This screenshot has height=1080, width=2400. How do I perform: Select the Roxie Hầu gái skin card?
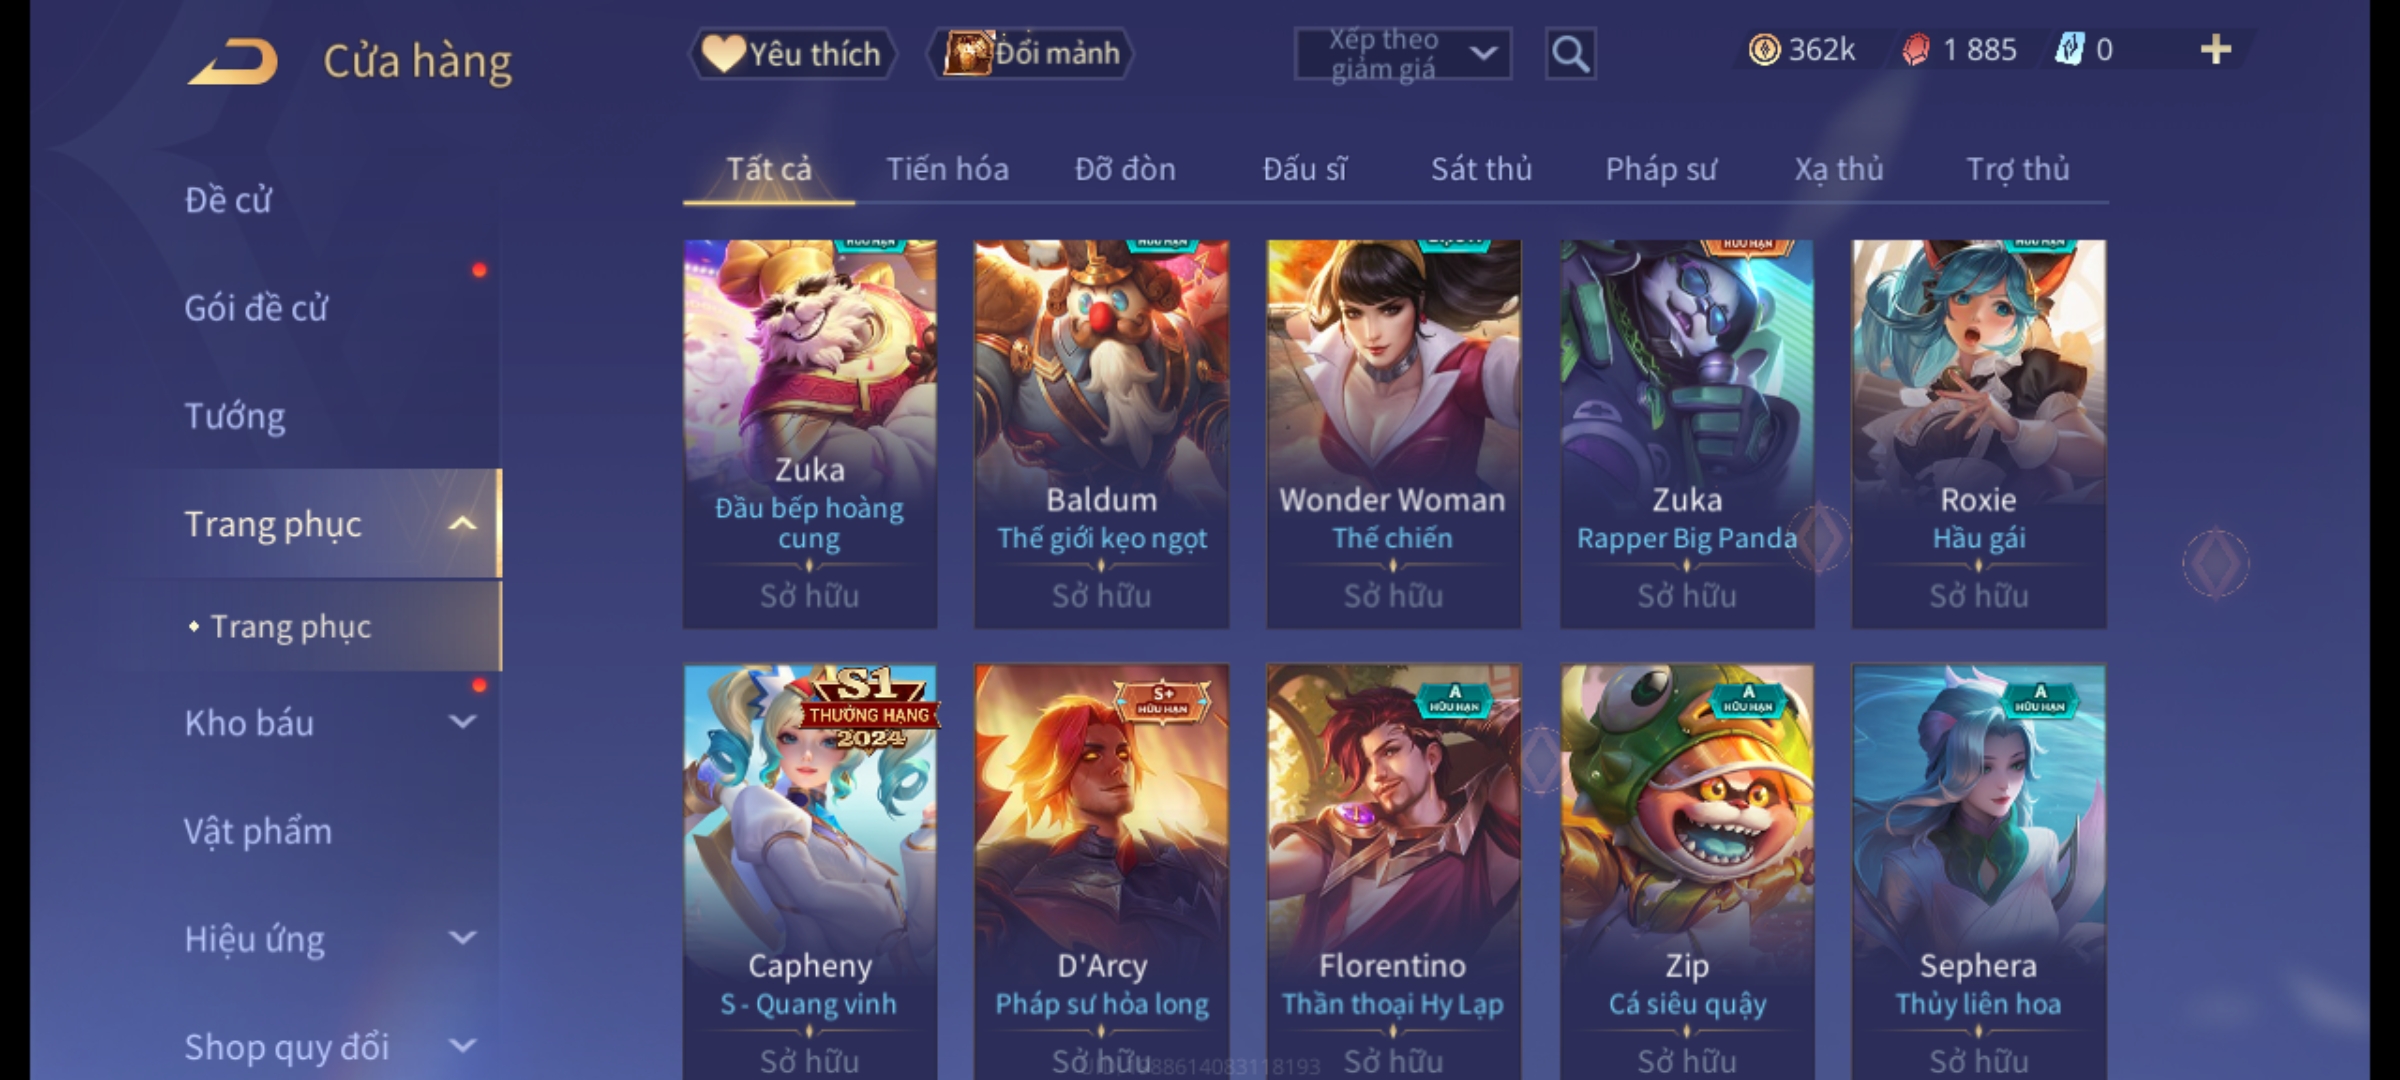pyautogui.click(x=1979, y=434)
